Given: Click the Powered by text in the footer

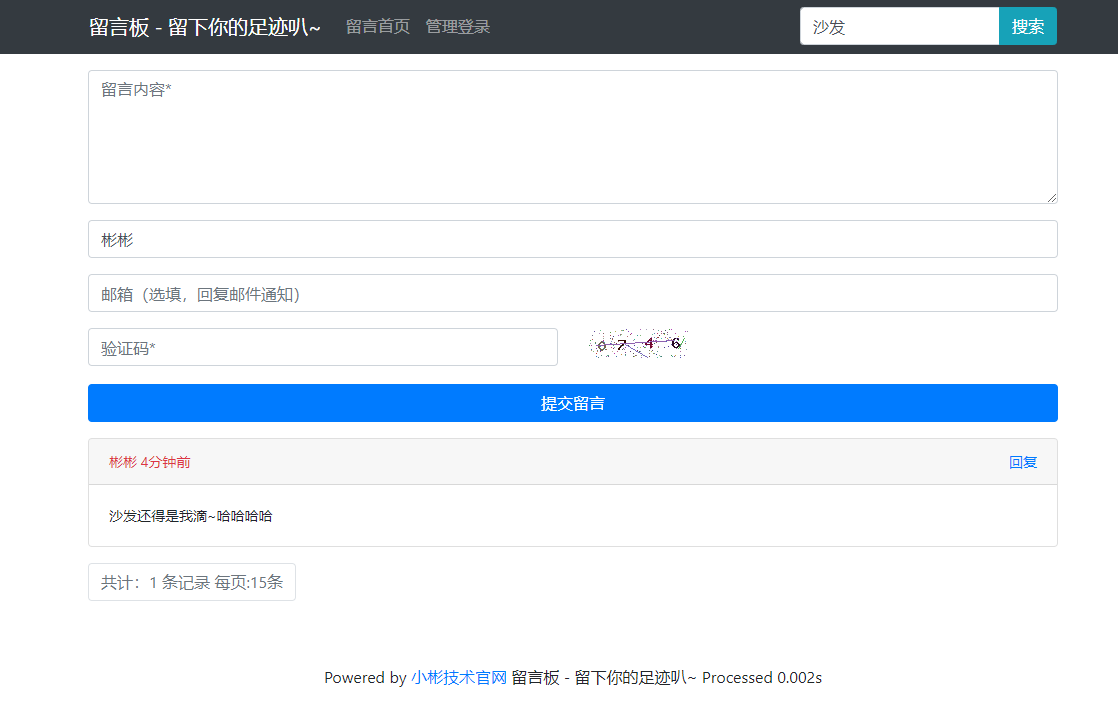Looking at the screenshot, I should [365, 678].
